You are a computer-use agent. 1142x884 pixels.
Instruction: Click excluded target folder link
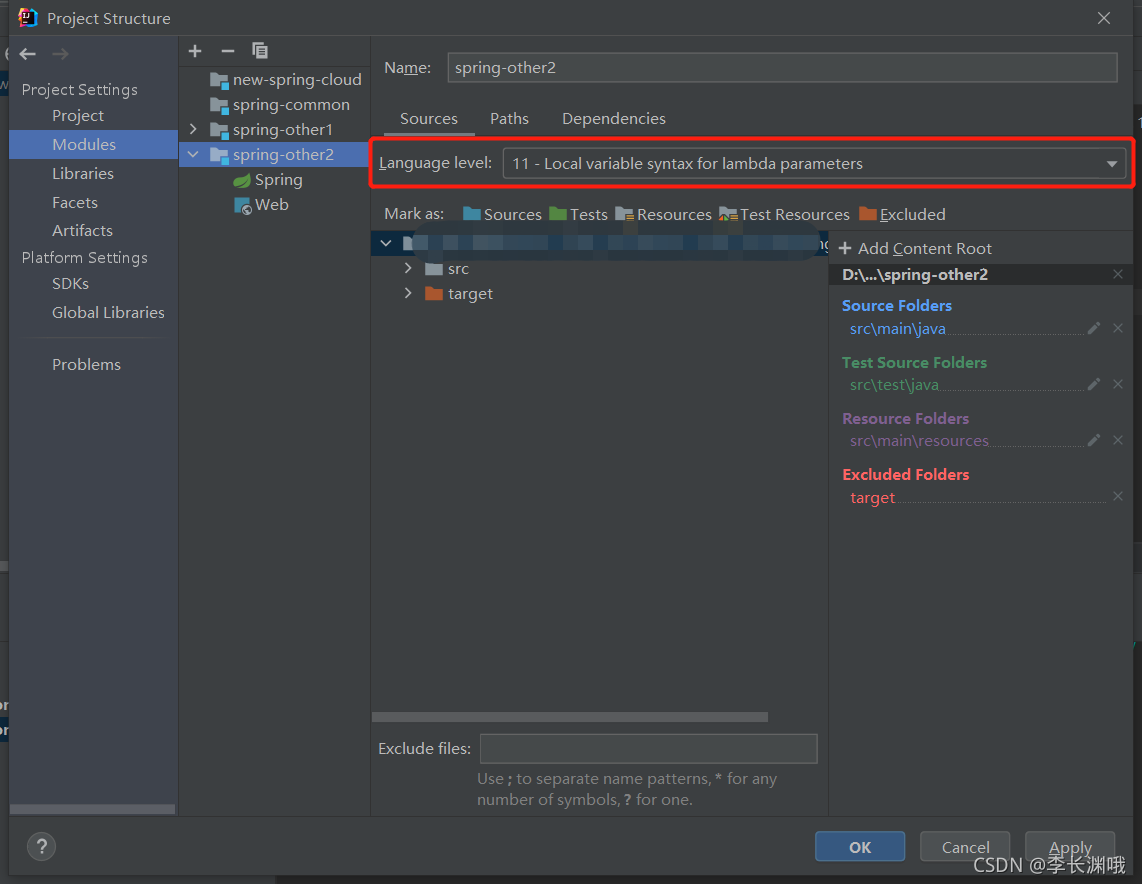click(x=872, y=498)
